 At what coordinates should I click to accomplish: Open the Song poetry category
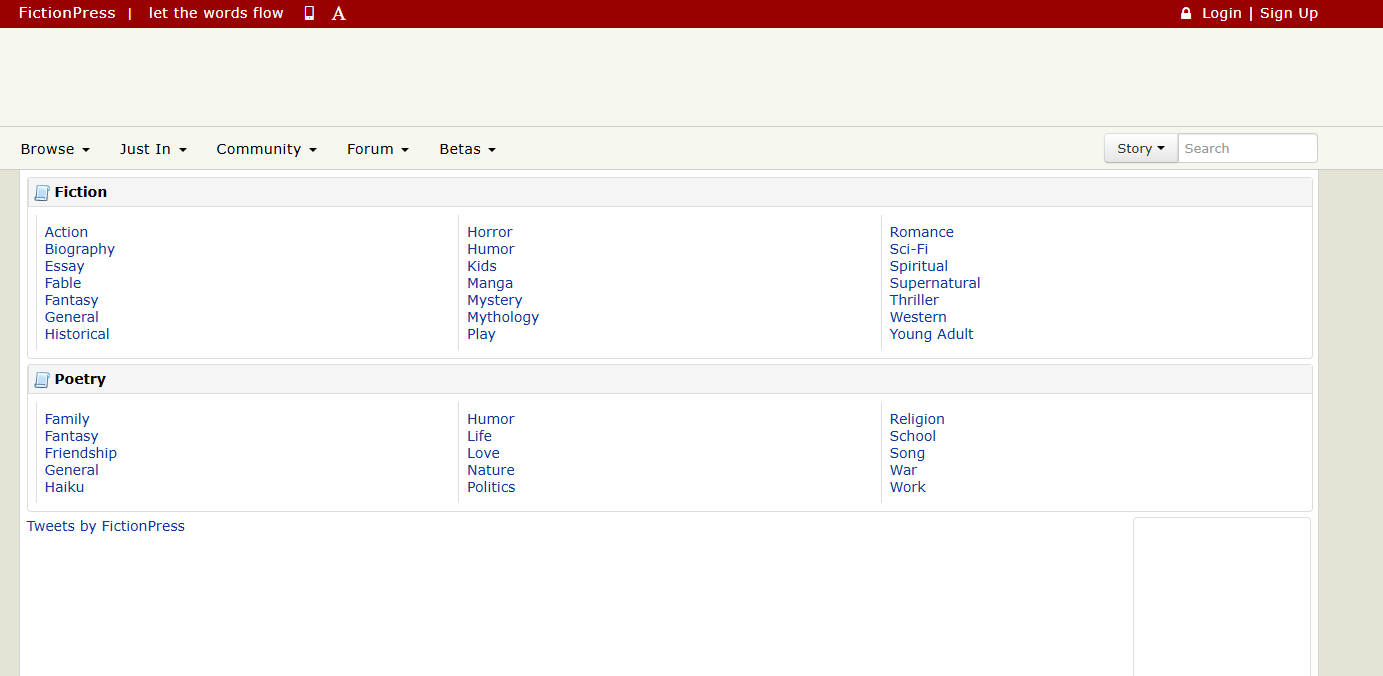pos(907,453)
